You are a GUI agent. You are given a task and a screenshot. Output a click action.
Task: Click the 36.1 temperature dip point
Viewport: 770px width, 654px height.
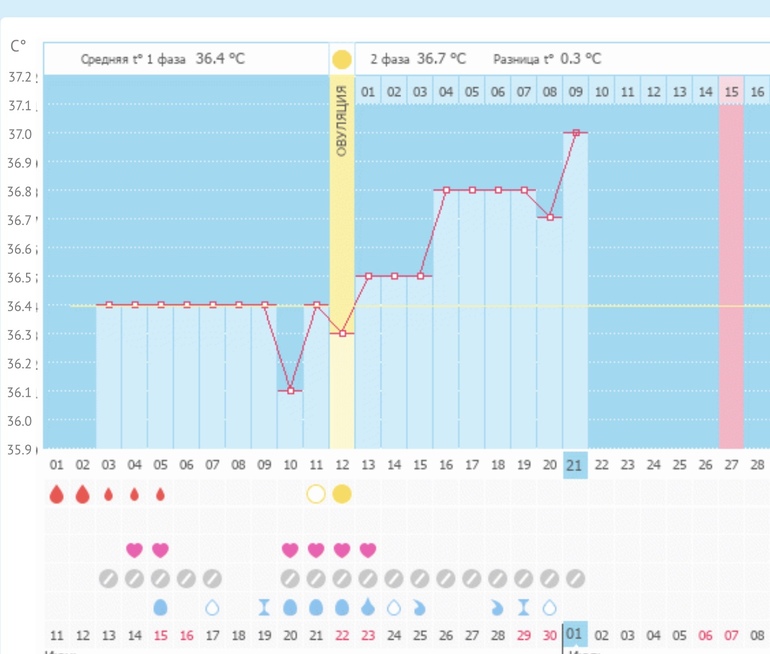[290, 390]
